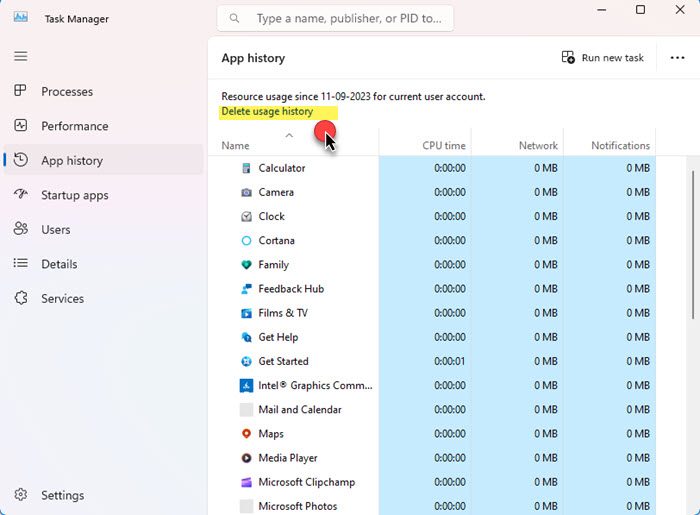
Task: Click the search box field
Action: coord(335,18)
